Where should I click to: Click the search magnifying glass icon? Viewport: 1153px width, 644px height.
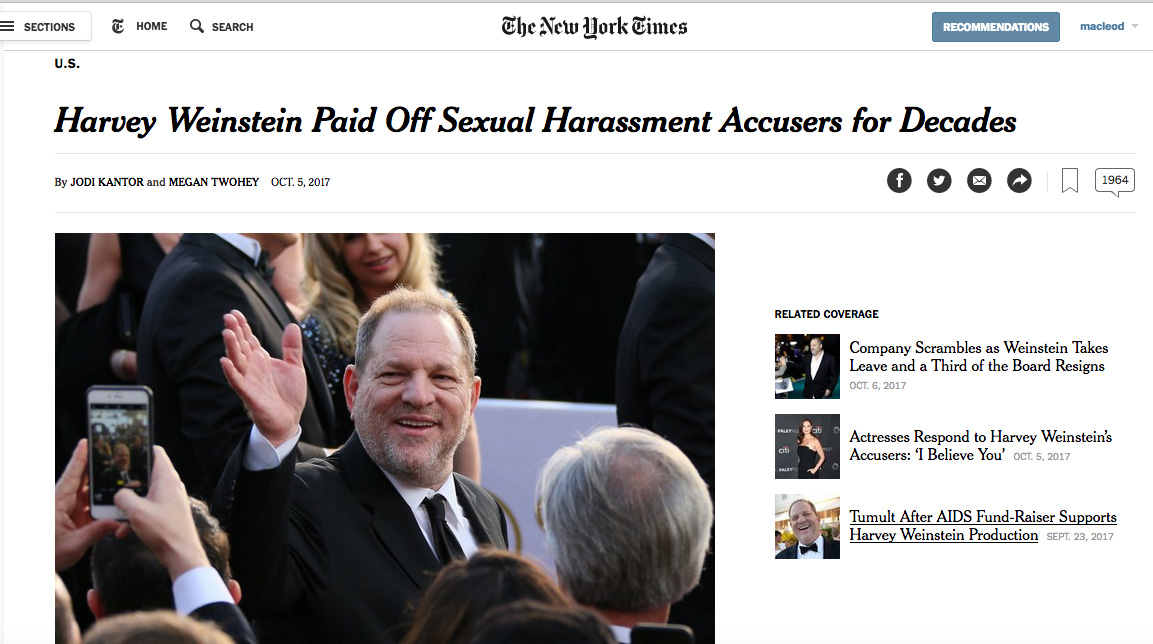197,26
